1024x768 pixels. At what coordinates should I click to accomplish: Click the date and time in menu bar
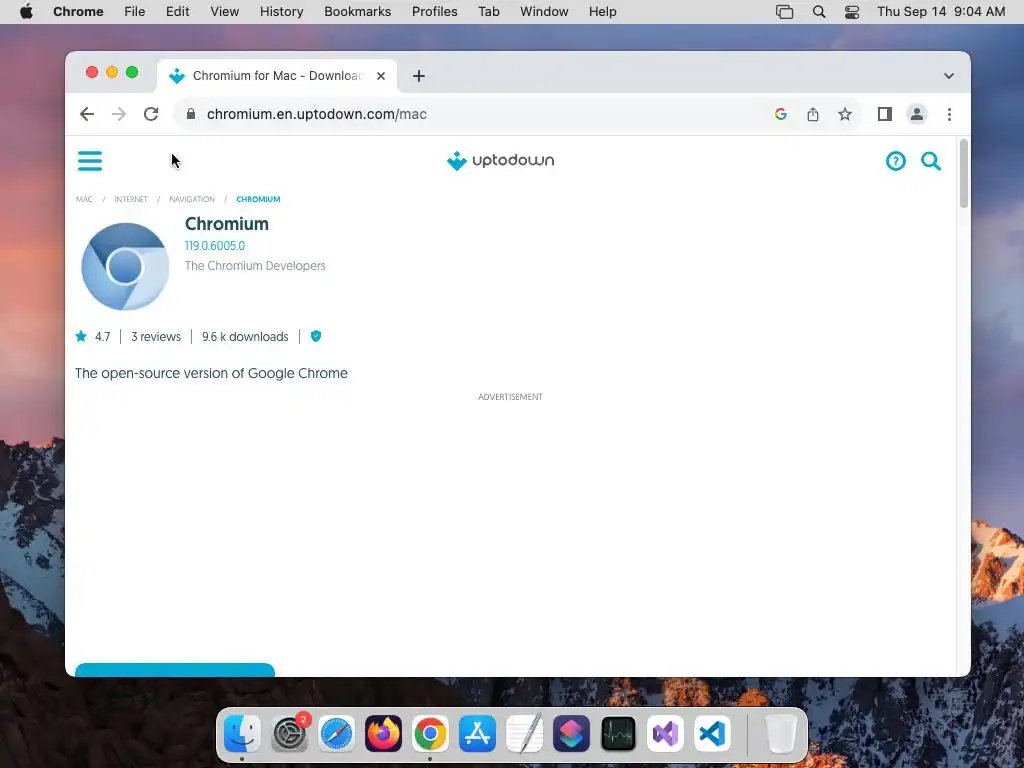coord(941,12)
